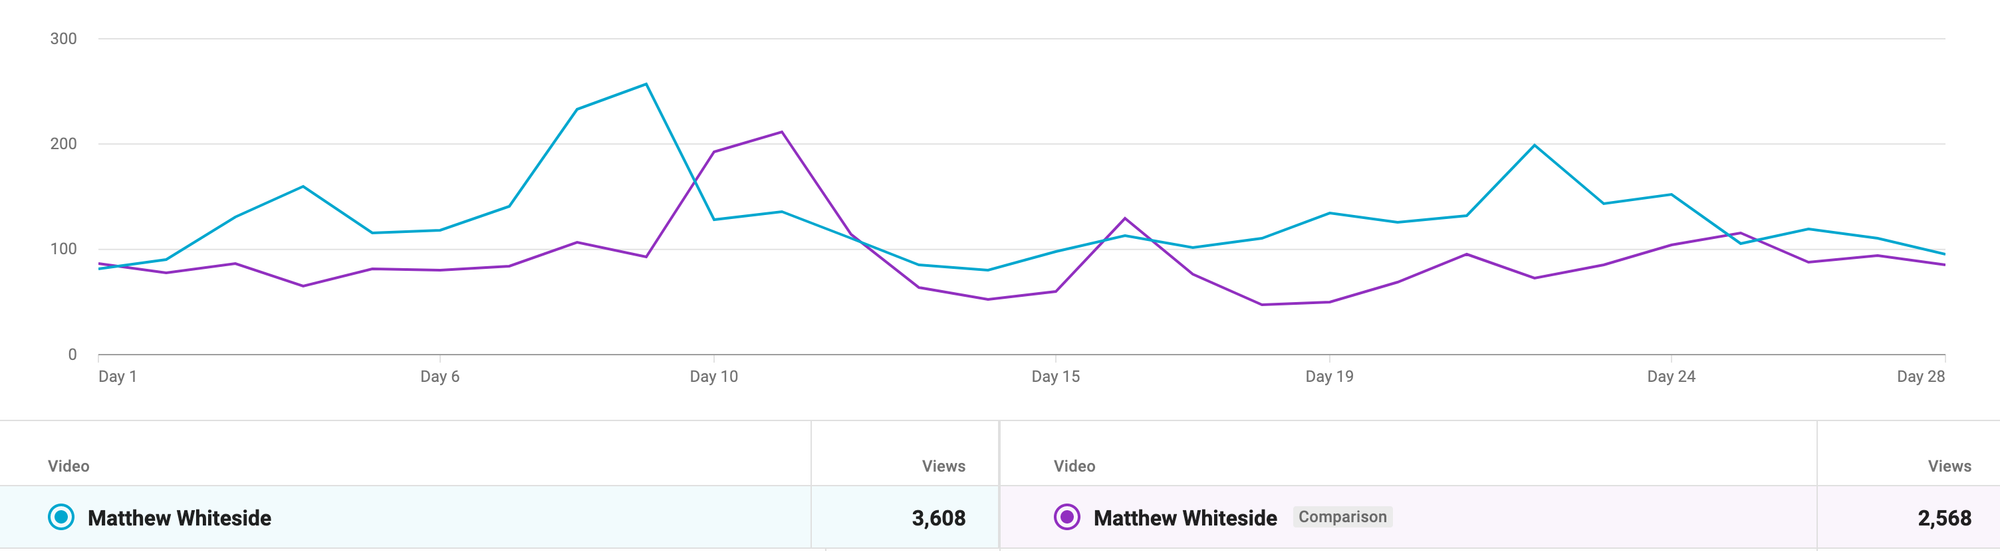Image resolution: width=2000 pixels, height=551 pixels.
Task: Select Day 24 on the x-axis
Action: click(x=1671, y=376)
